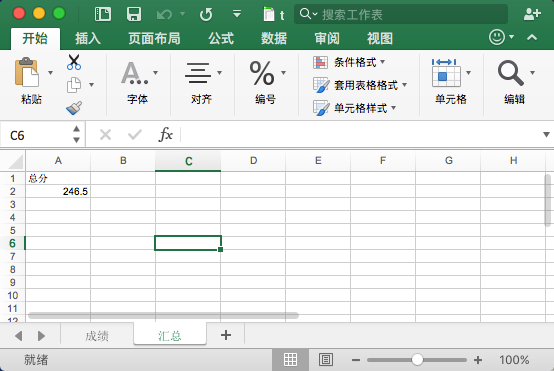
Task: Open the 编号 number format percent icon
Action: coord(262,73)
